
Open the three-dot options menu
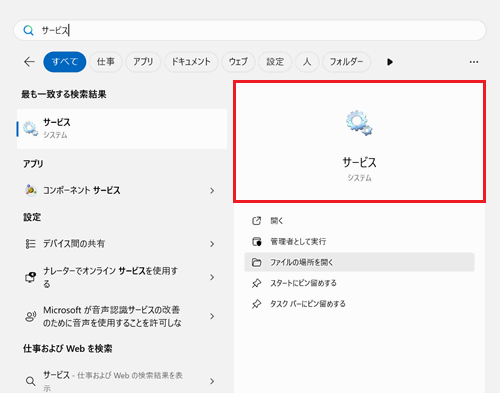pos(474,62)
